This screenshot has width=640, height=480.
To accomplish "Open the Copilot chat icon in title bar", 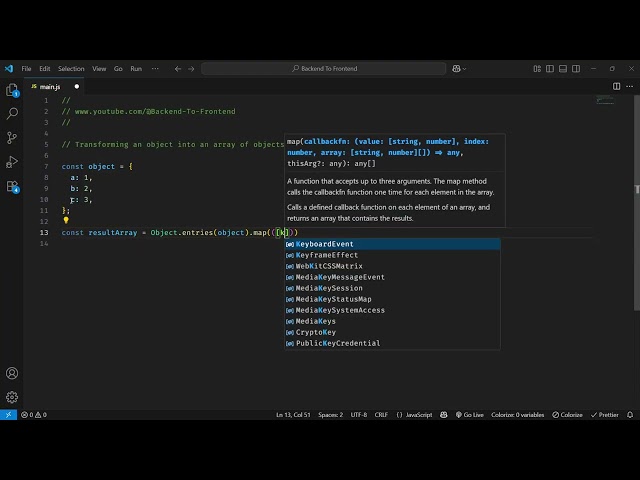I will click(456, 69).
